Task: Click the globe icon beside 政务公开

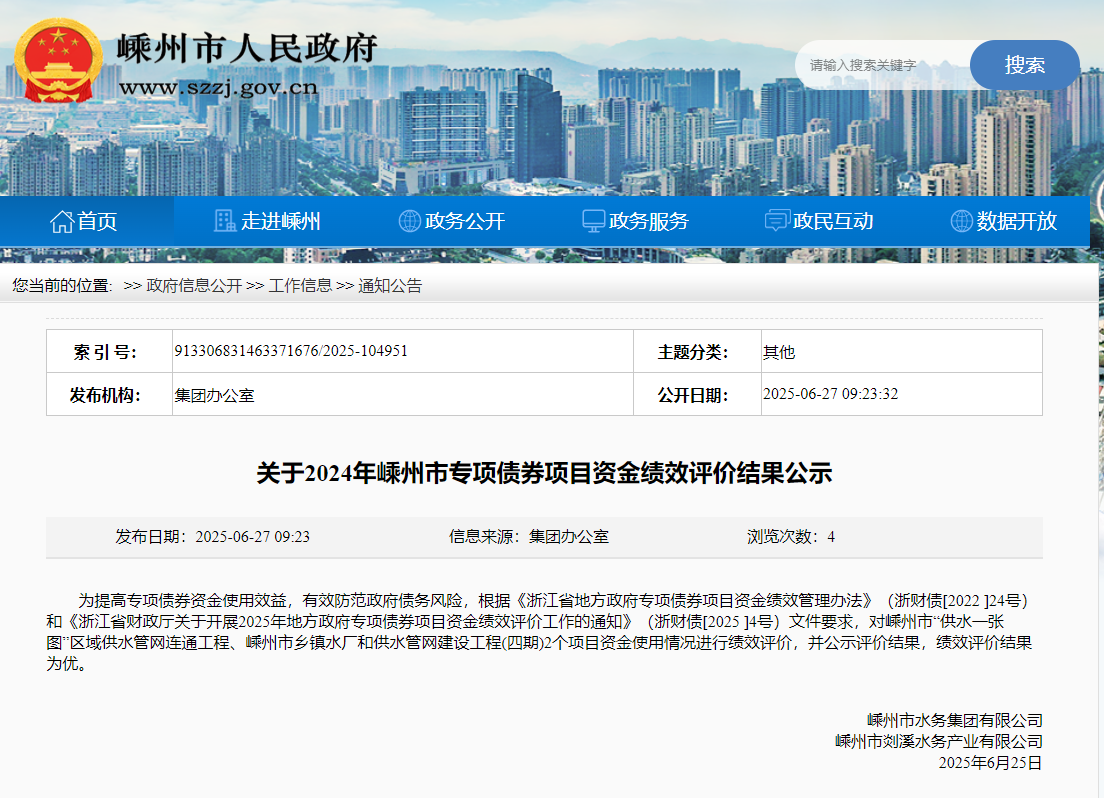Action: 409,221
